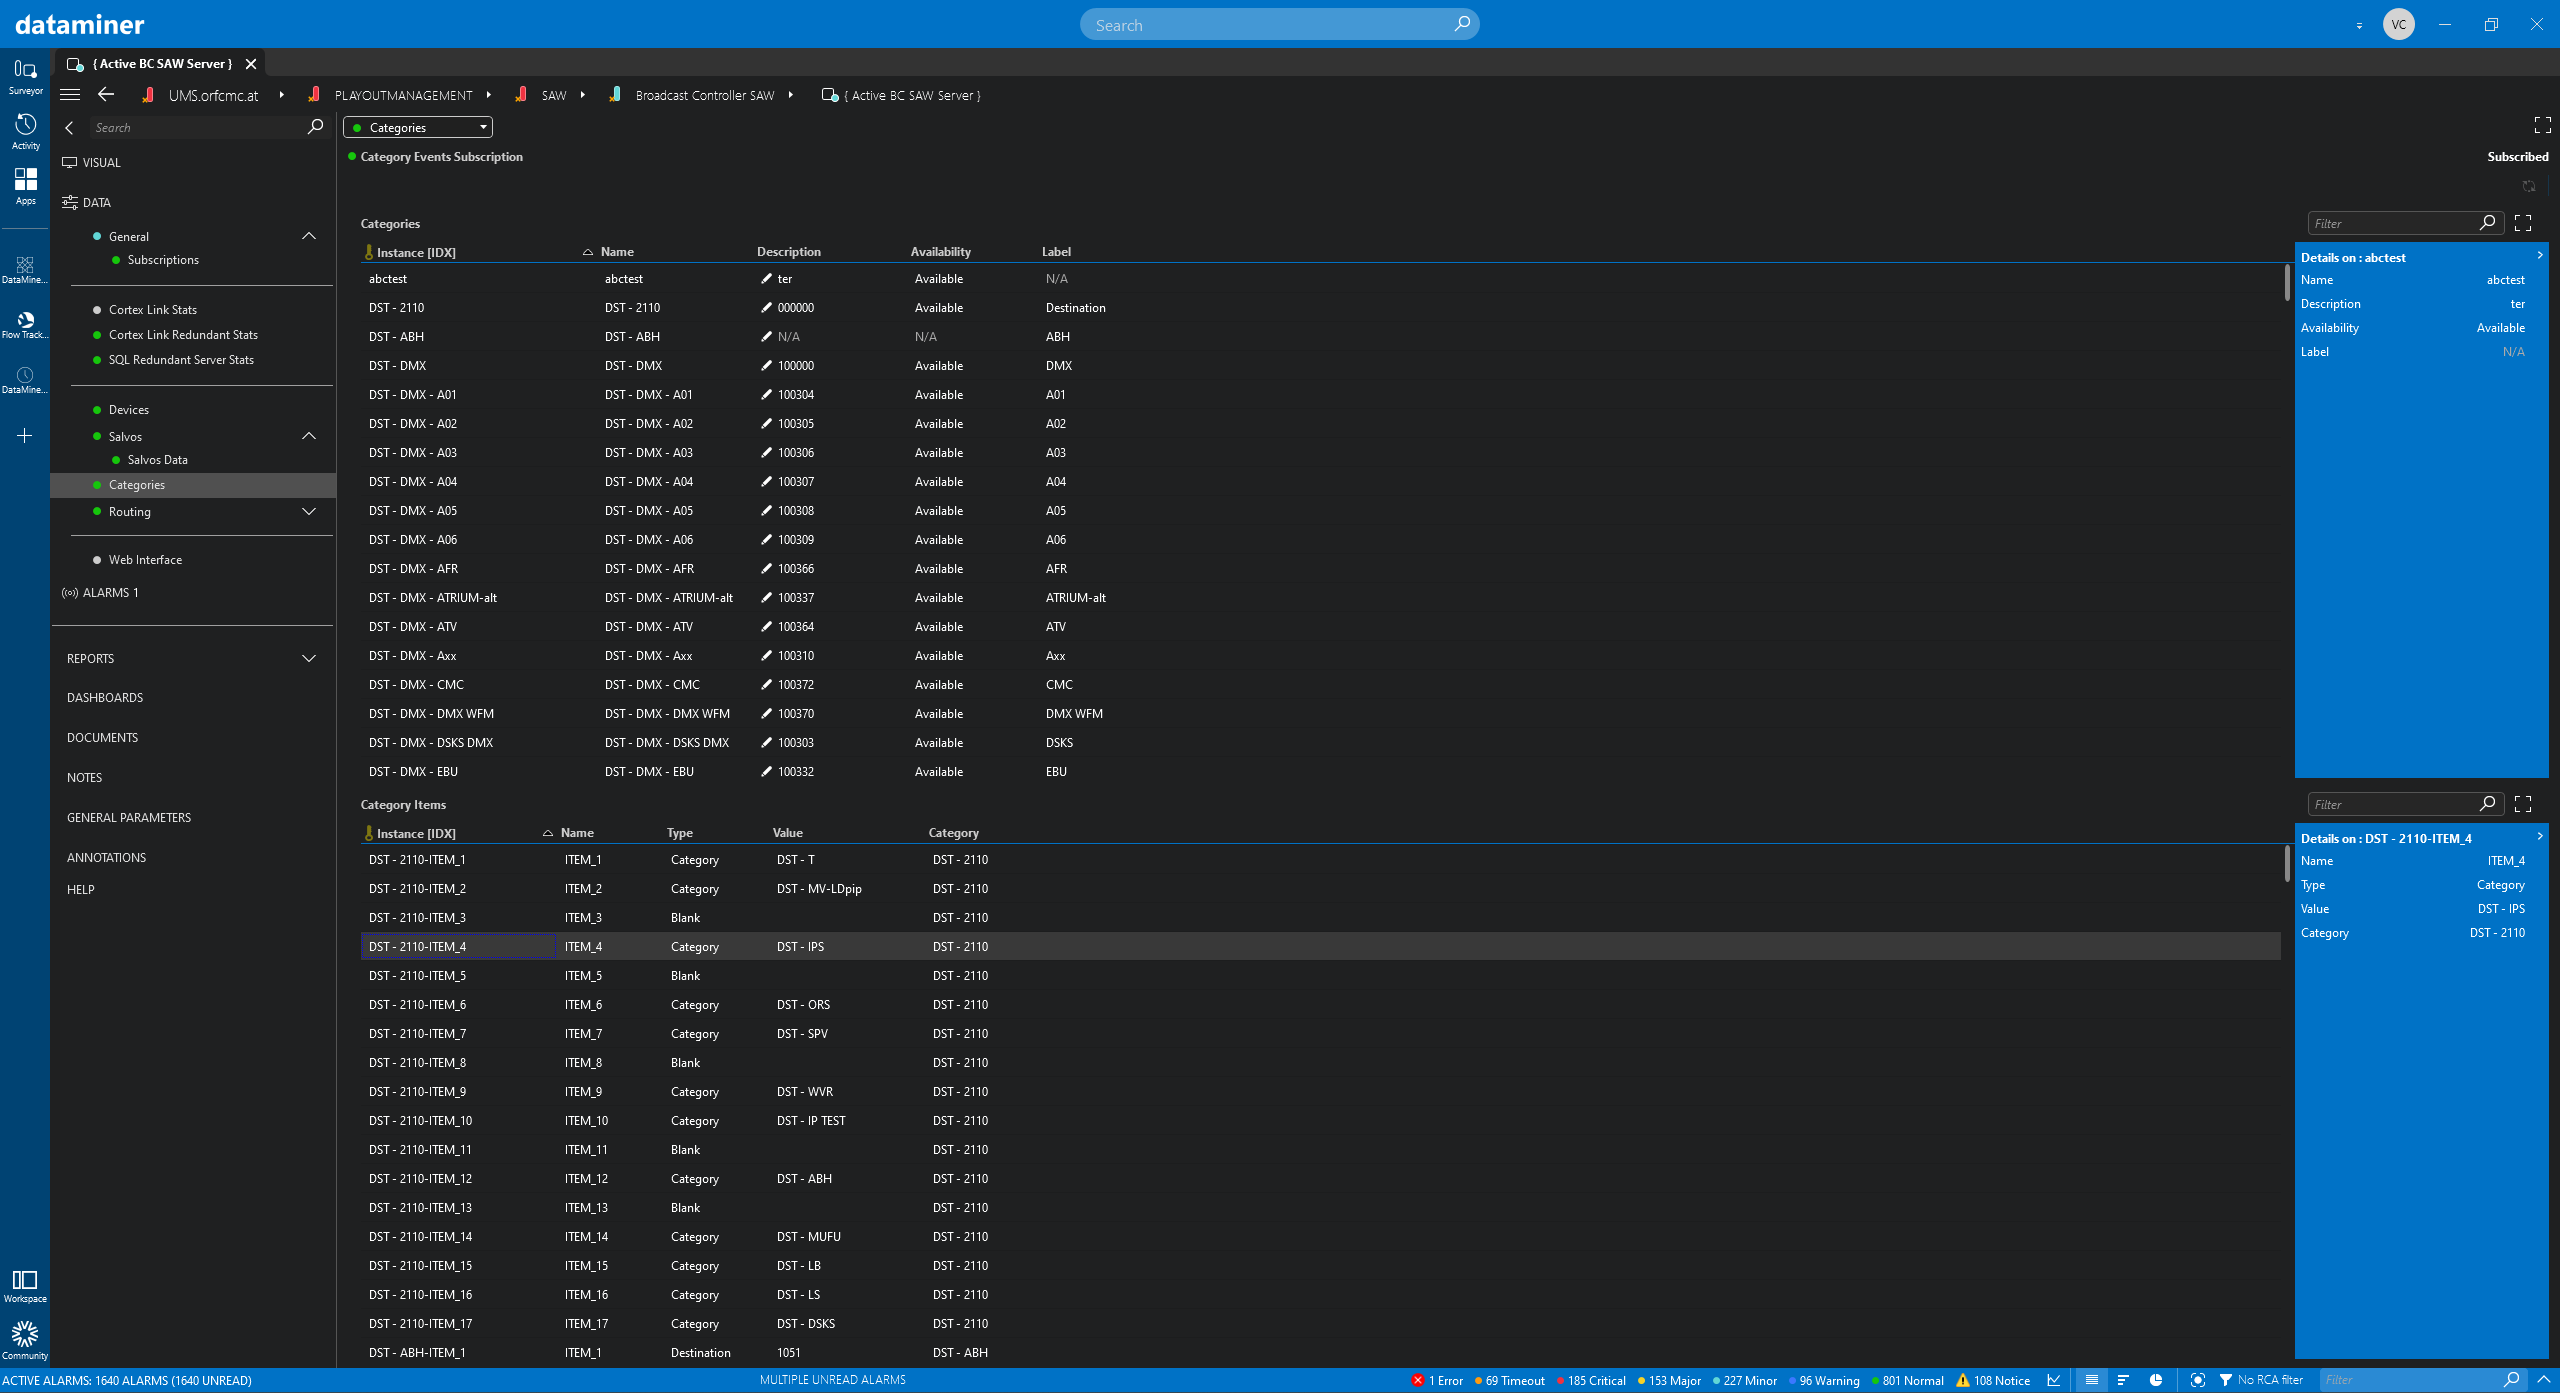Switch to pie chart view icon in status bar
This screenshot has height=1393, width=2560.
(2156, 1380)
